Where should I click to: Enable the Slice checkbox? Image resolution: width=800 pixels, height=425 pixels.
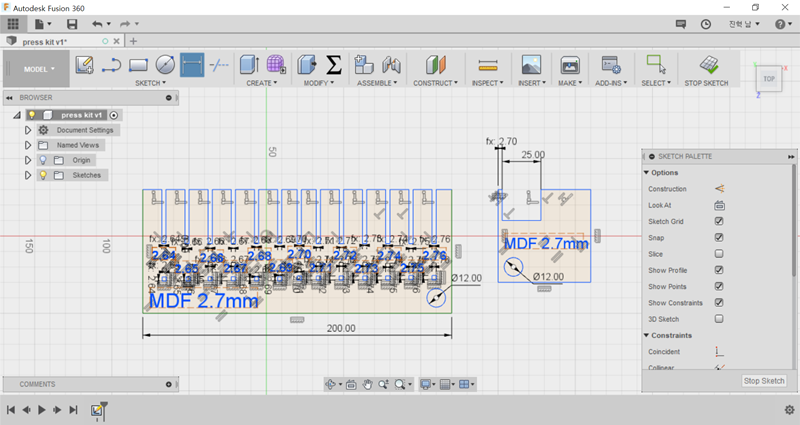tap(719, 254)
